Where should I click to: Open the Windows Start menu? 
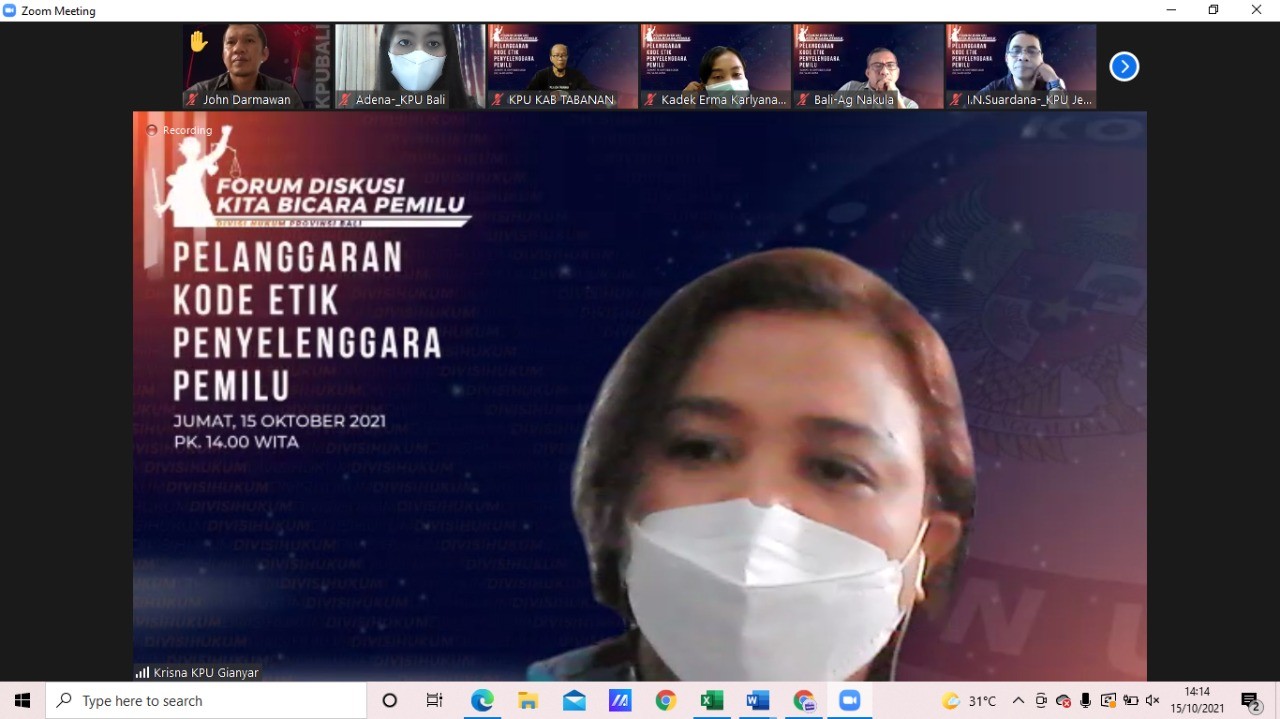(x=22, y=701)
